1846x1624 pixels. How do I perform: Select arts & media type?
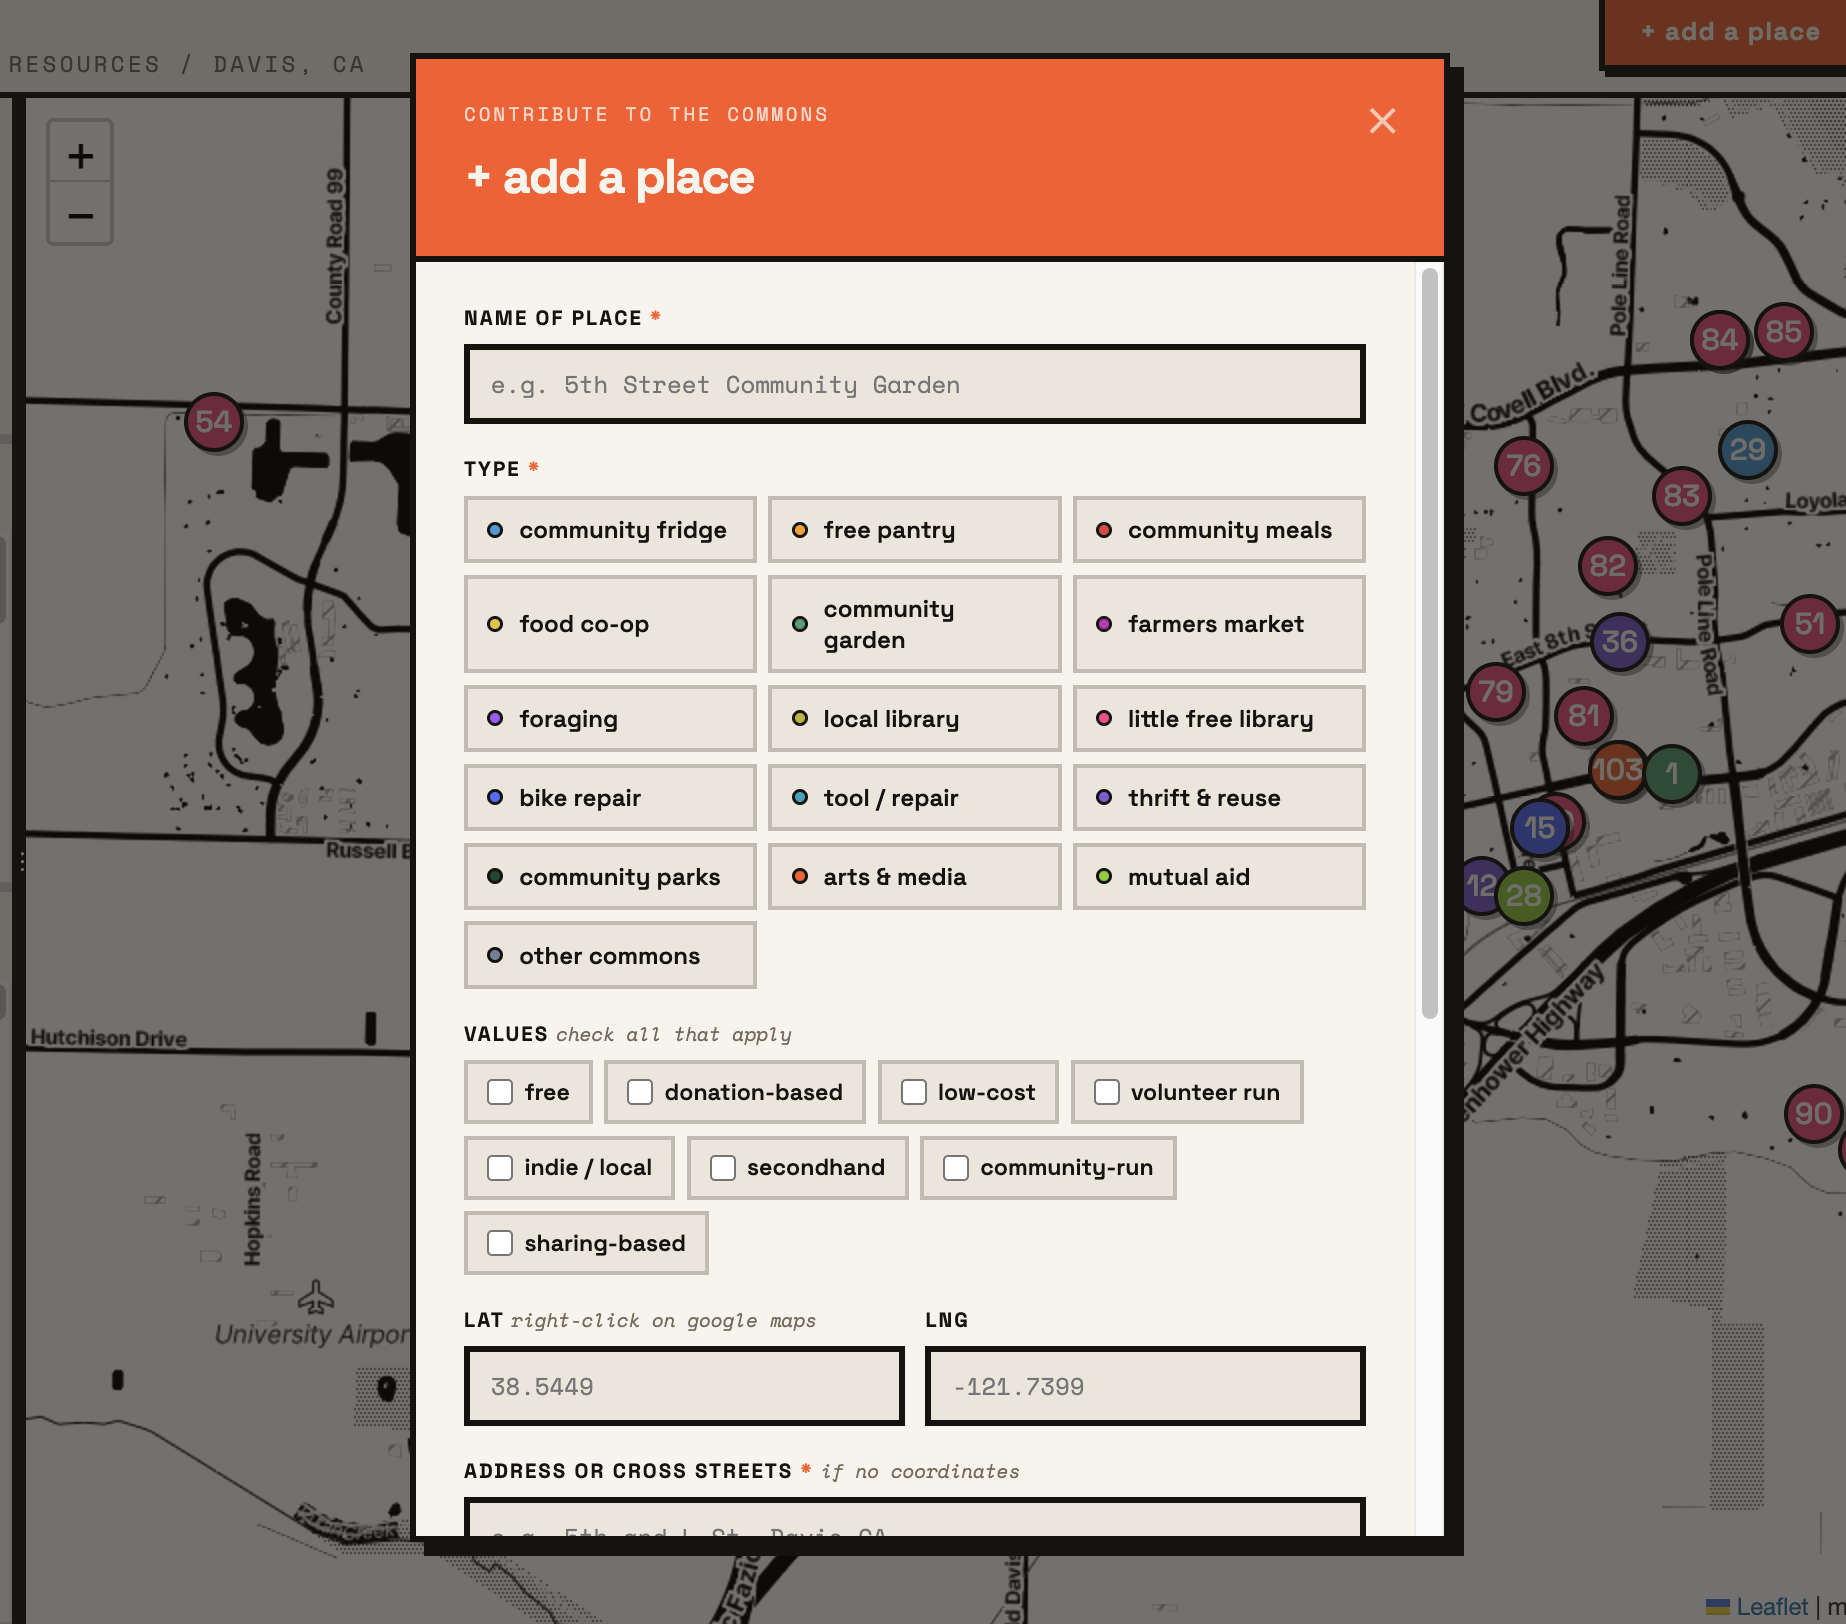click(914, 877)
